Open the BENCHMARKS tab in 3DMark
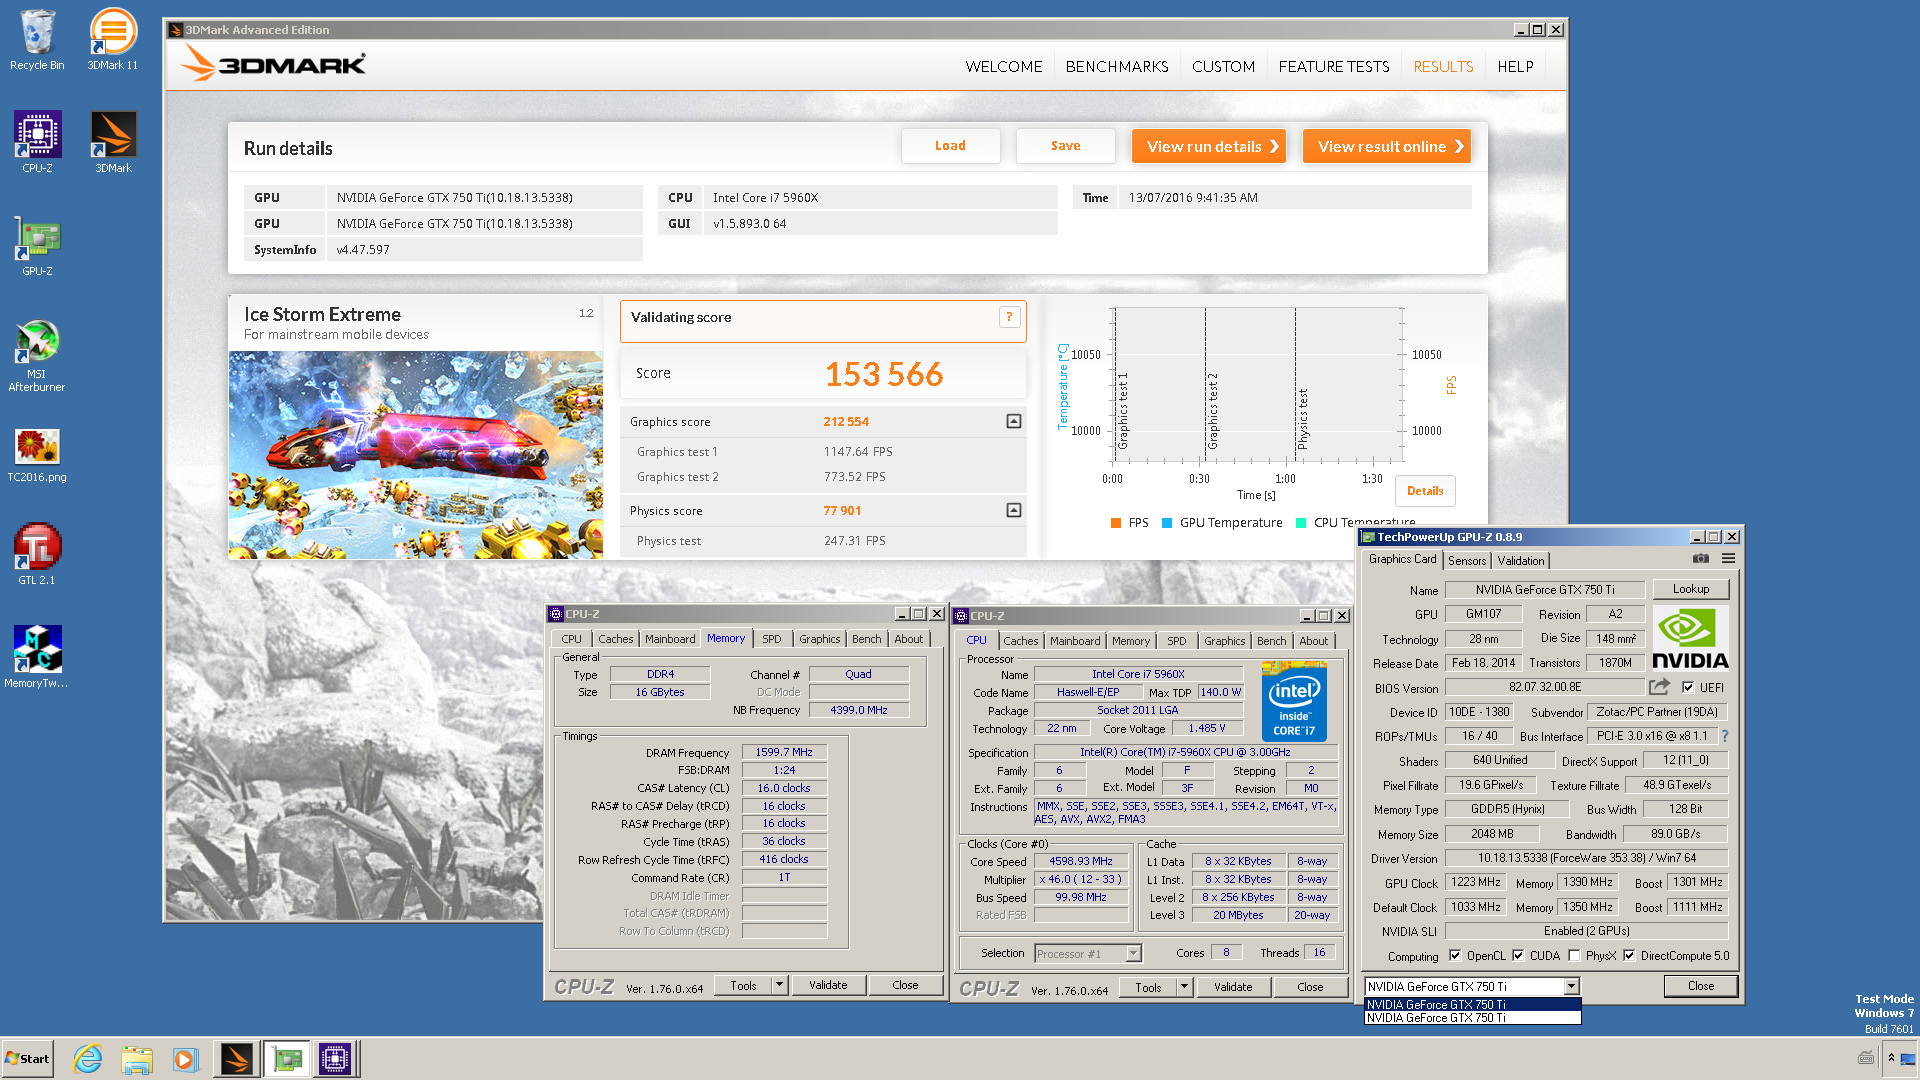The image size is (1920, 1080). tap(1117, 66)
